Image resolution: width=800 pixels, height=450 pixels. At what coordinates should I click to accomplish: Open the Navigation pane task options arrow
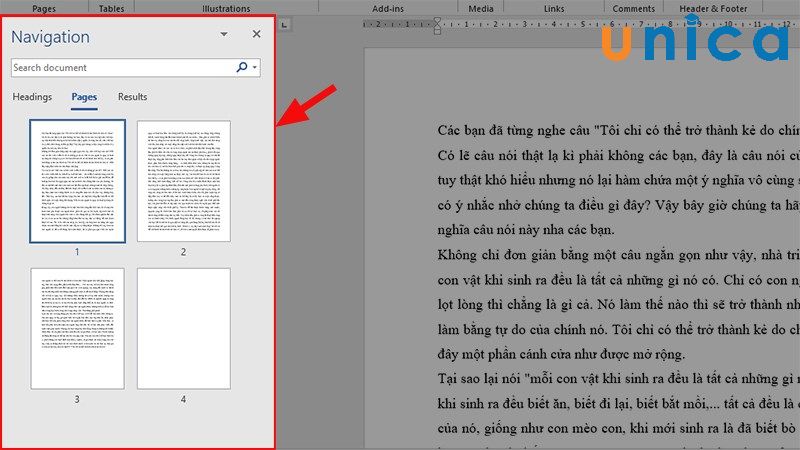click(224, 34)
